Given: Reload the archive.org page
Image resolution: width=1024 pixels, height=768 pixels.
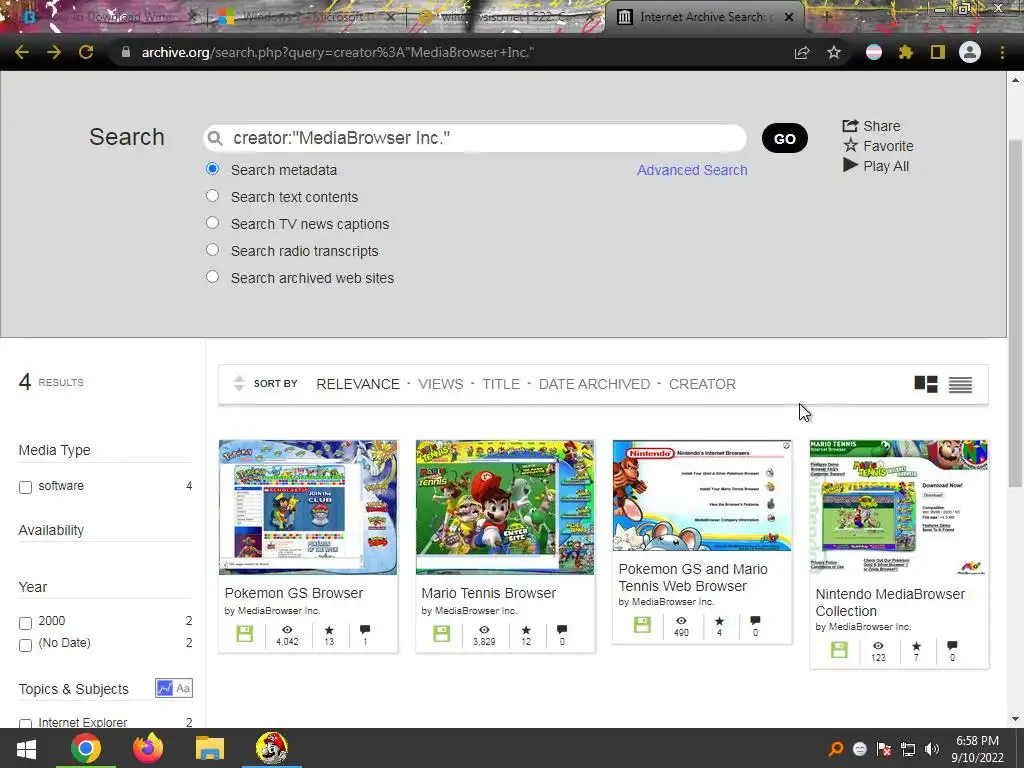Looking at the screenshot, I should [86, 52].
